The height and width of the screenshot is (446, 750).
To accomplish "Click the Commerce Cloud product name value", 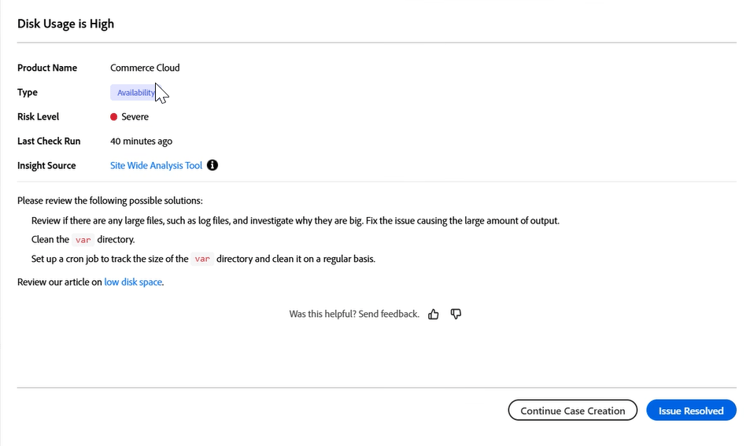I will [145, 68].
